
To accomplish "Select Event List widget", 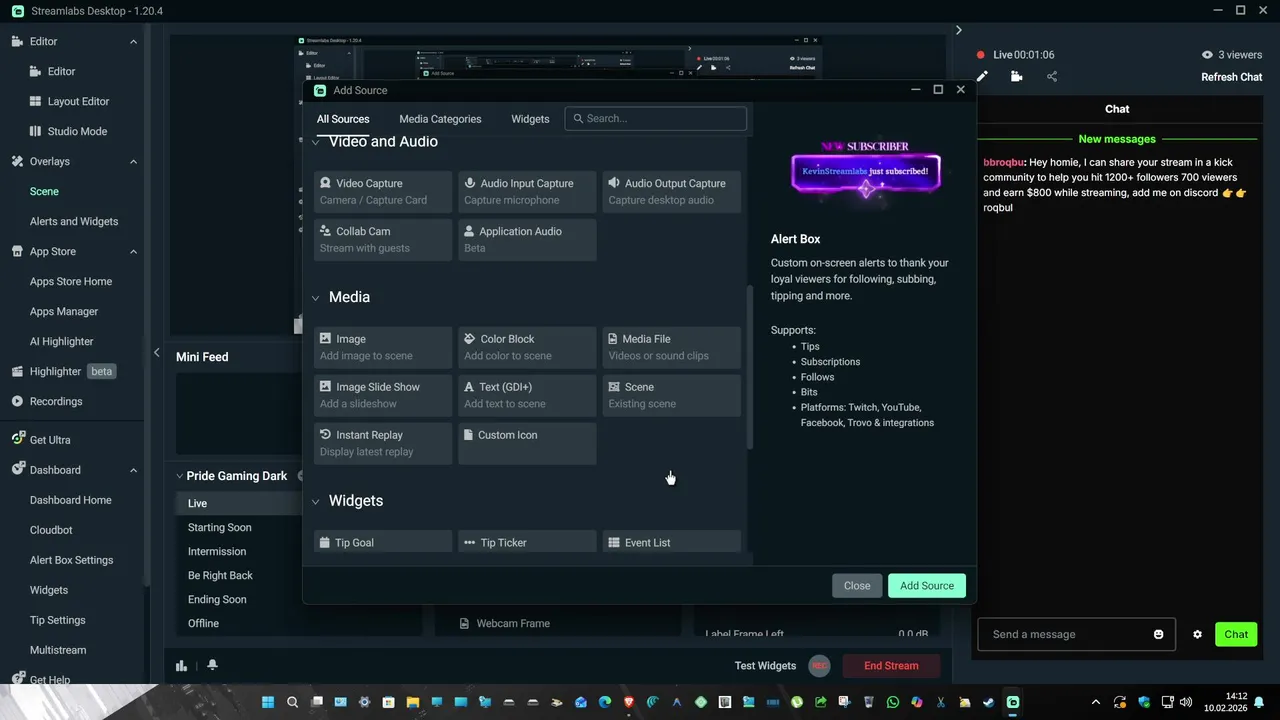I will (x=671, y=542).
